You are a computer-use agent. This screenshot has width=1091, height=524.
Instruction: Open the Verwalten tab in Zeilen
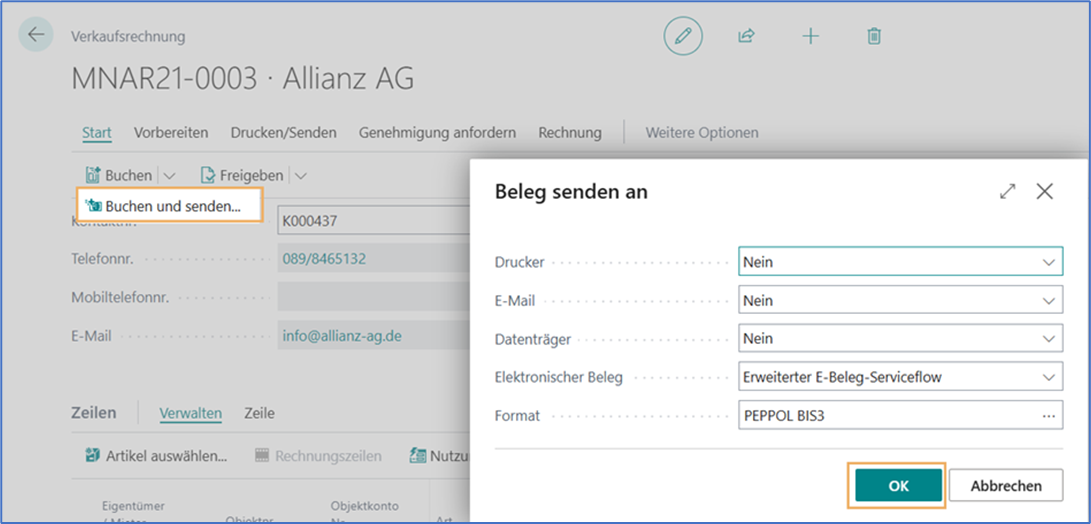click(191, 413)
